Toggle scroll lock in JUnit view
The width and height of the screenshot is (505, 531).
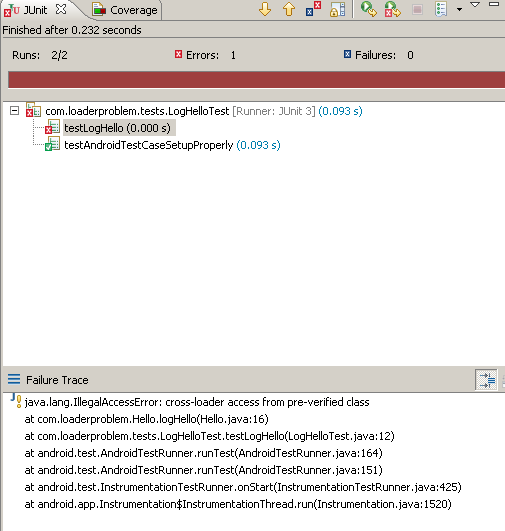337,9
